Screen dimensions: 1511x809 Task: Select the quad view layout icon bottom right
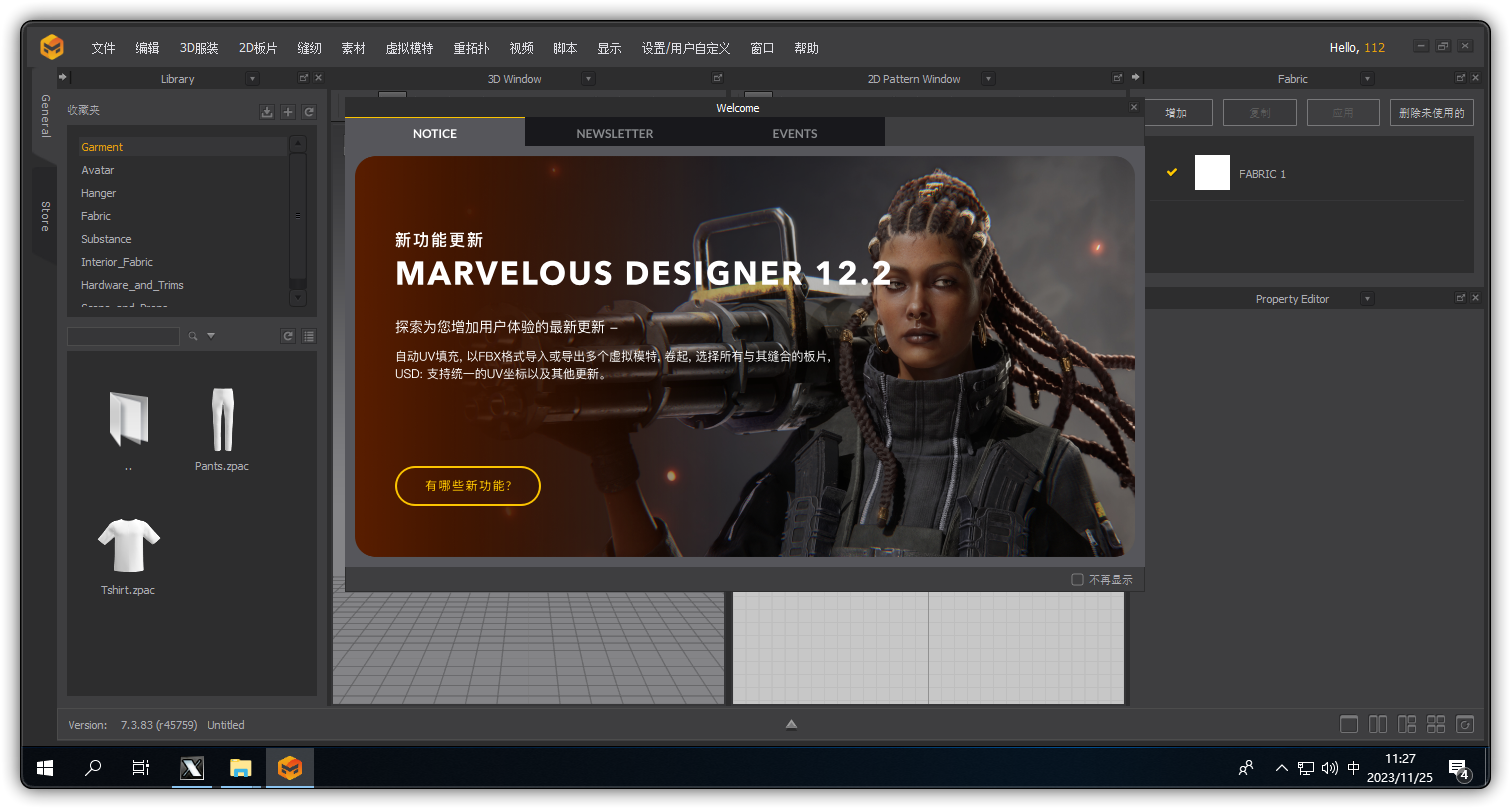(1437, 723)
